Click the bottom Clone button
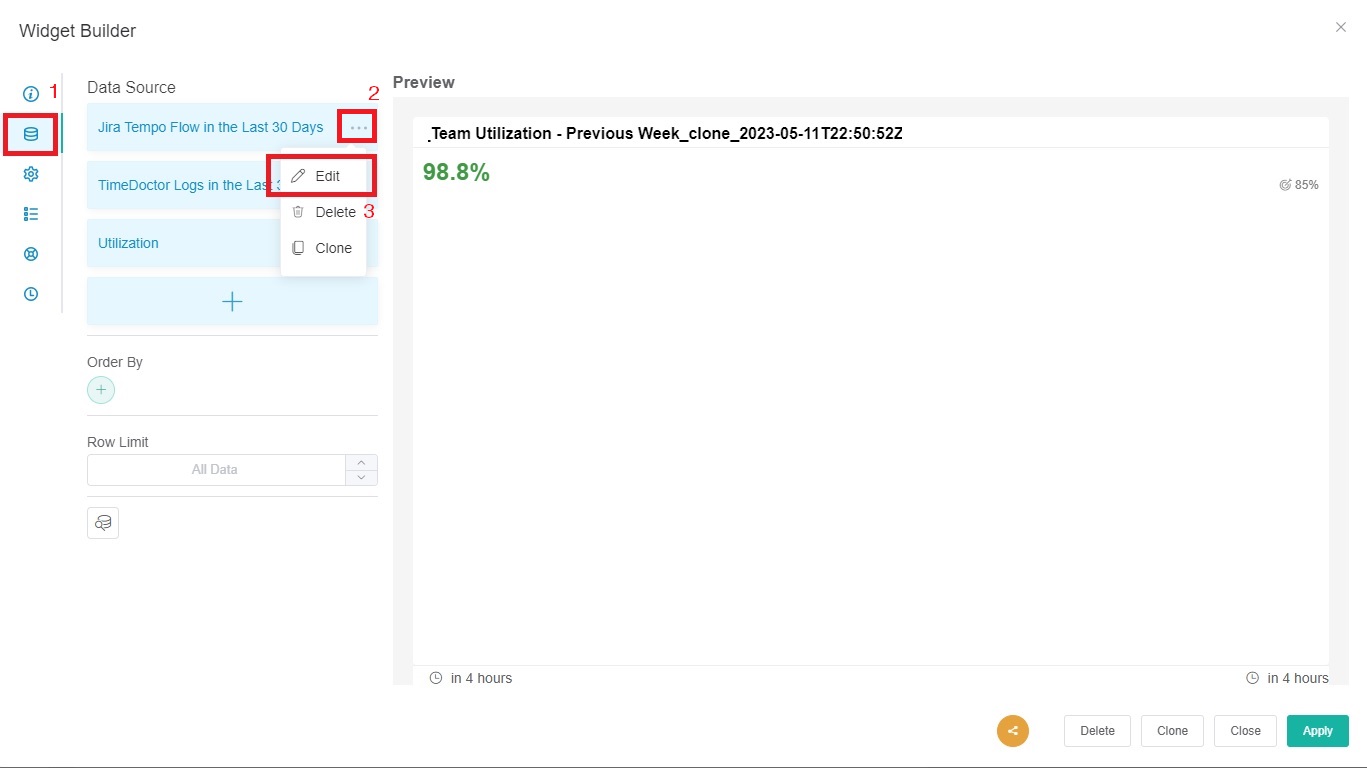 tap(1172, 731)
